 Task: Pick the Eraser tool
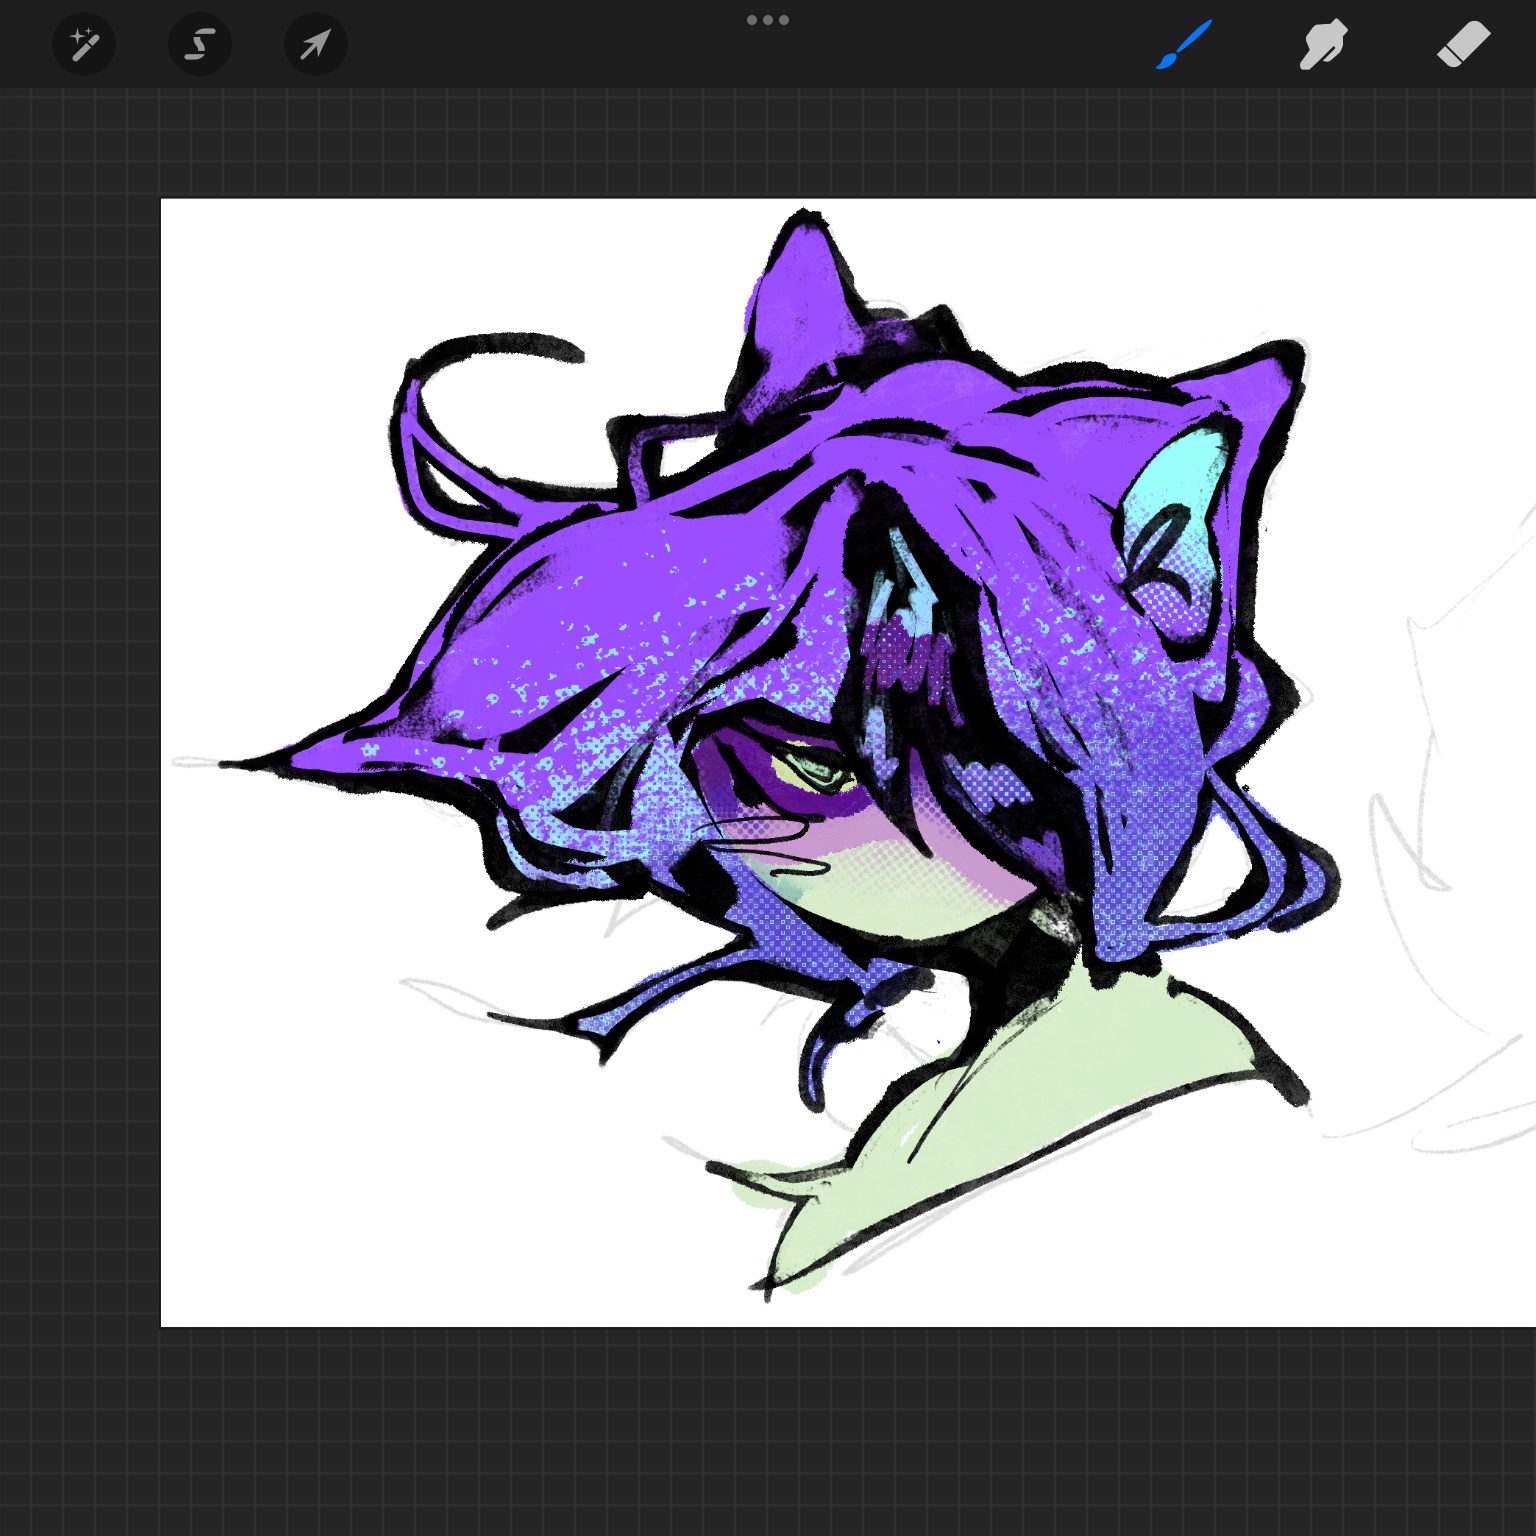tap(1463, 45)
